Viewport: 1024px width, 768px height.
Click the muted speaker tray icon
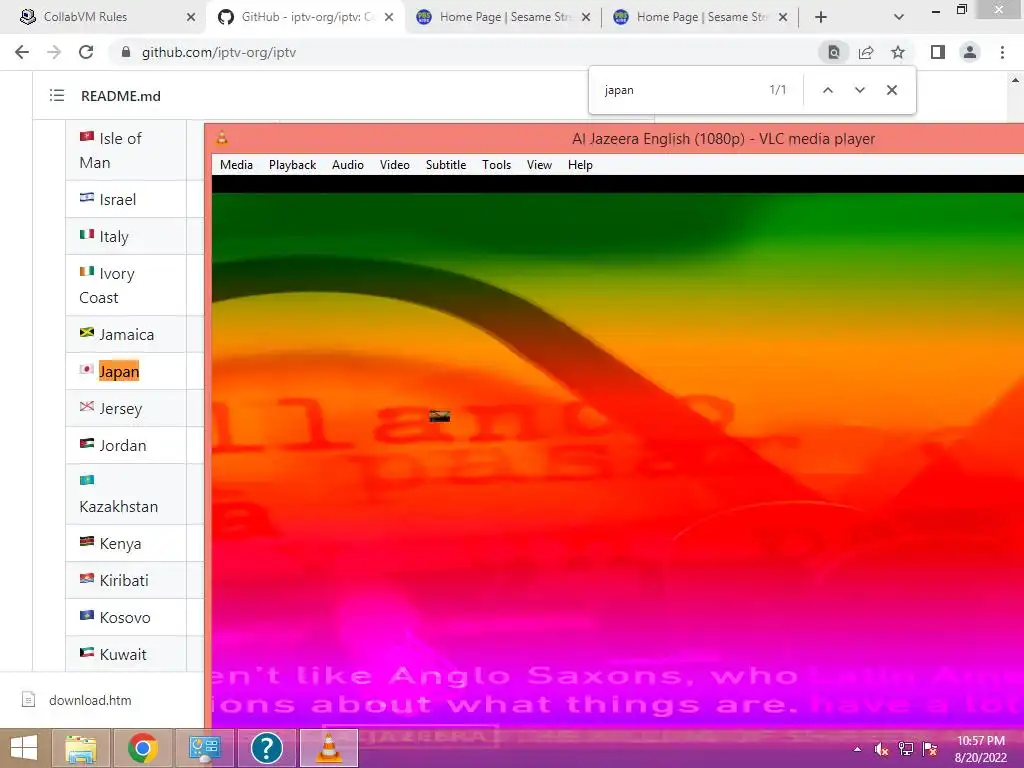881,749
